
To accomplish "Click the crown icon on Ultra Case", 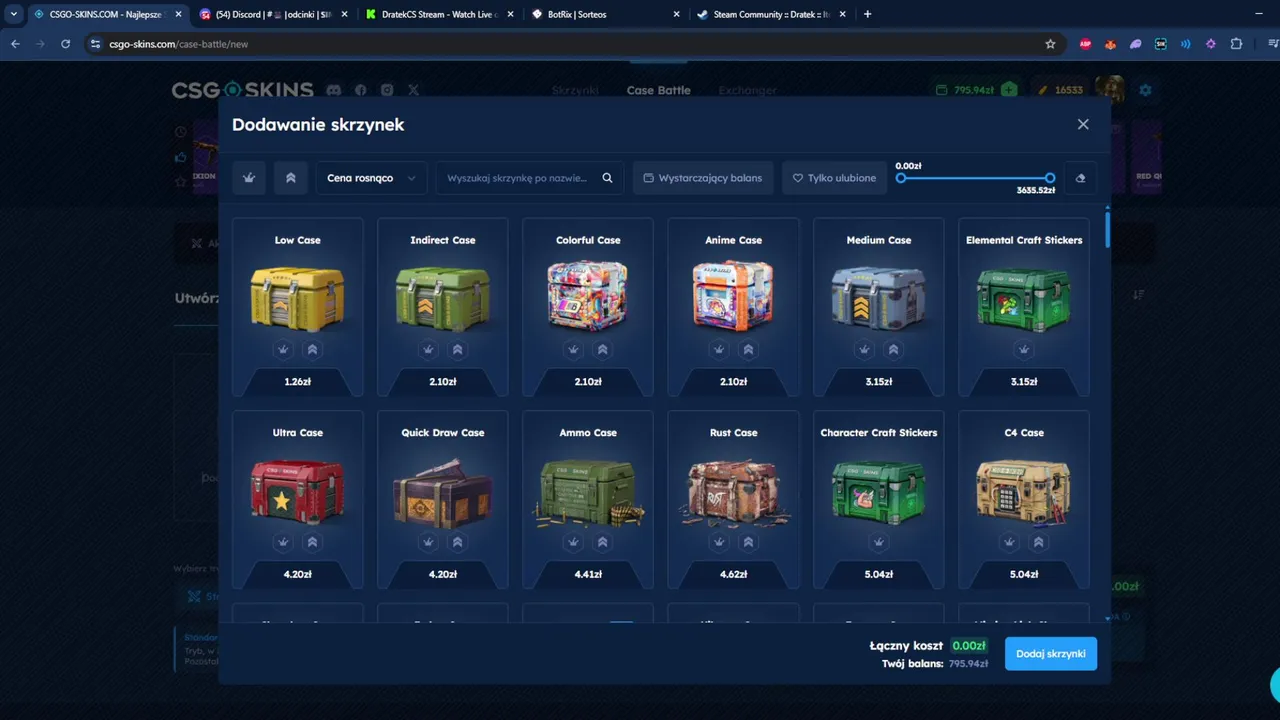I will click(x=283, y=542).
